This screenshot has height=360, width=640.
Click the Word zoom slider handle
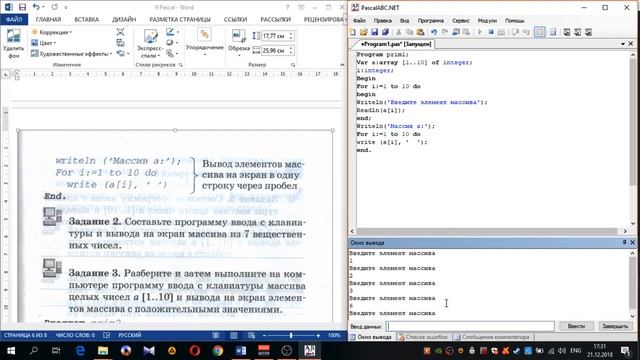(291, 335)
